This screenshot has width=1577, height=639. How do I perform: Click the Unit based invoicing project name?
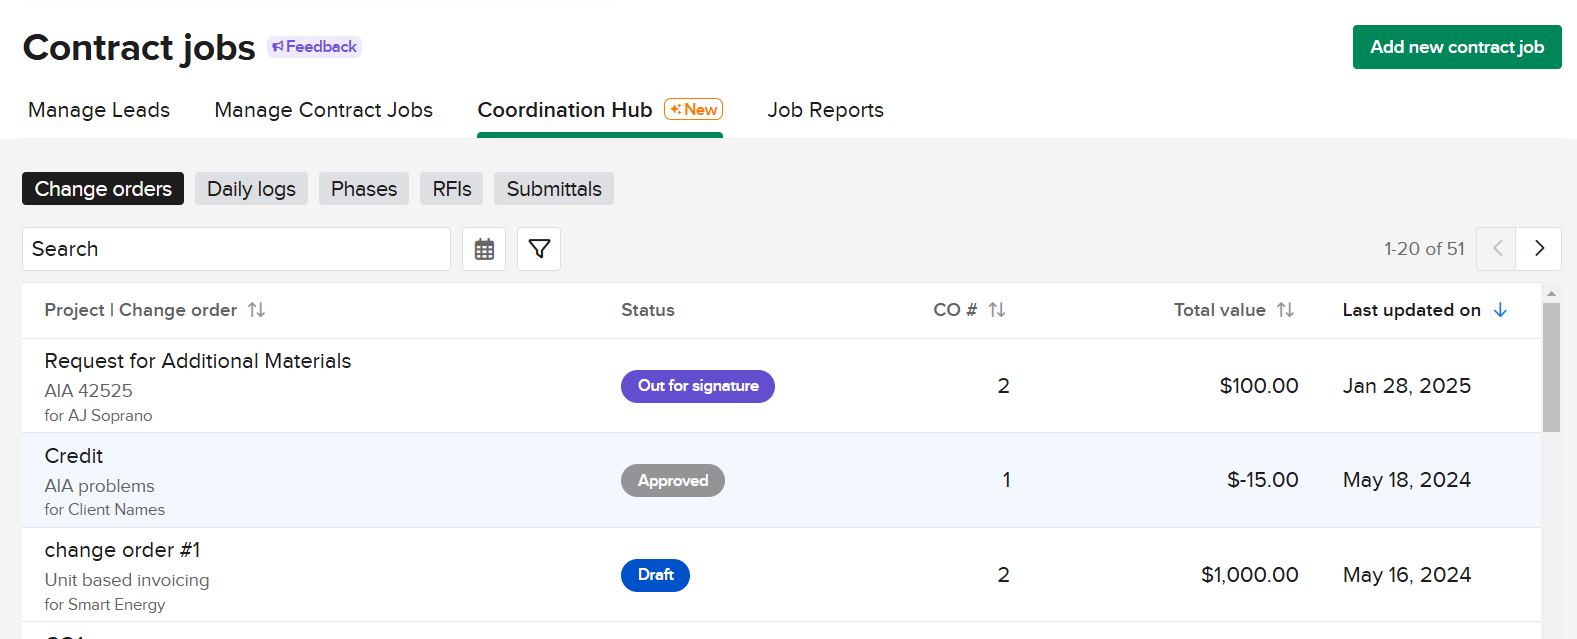pyautogui.click(x=127, y=580)
